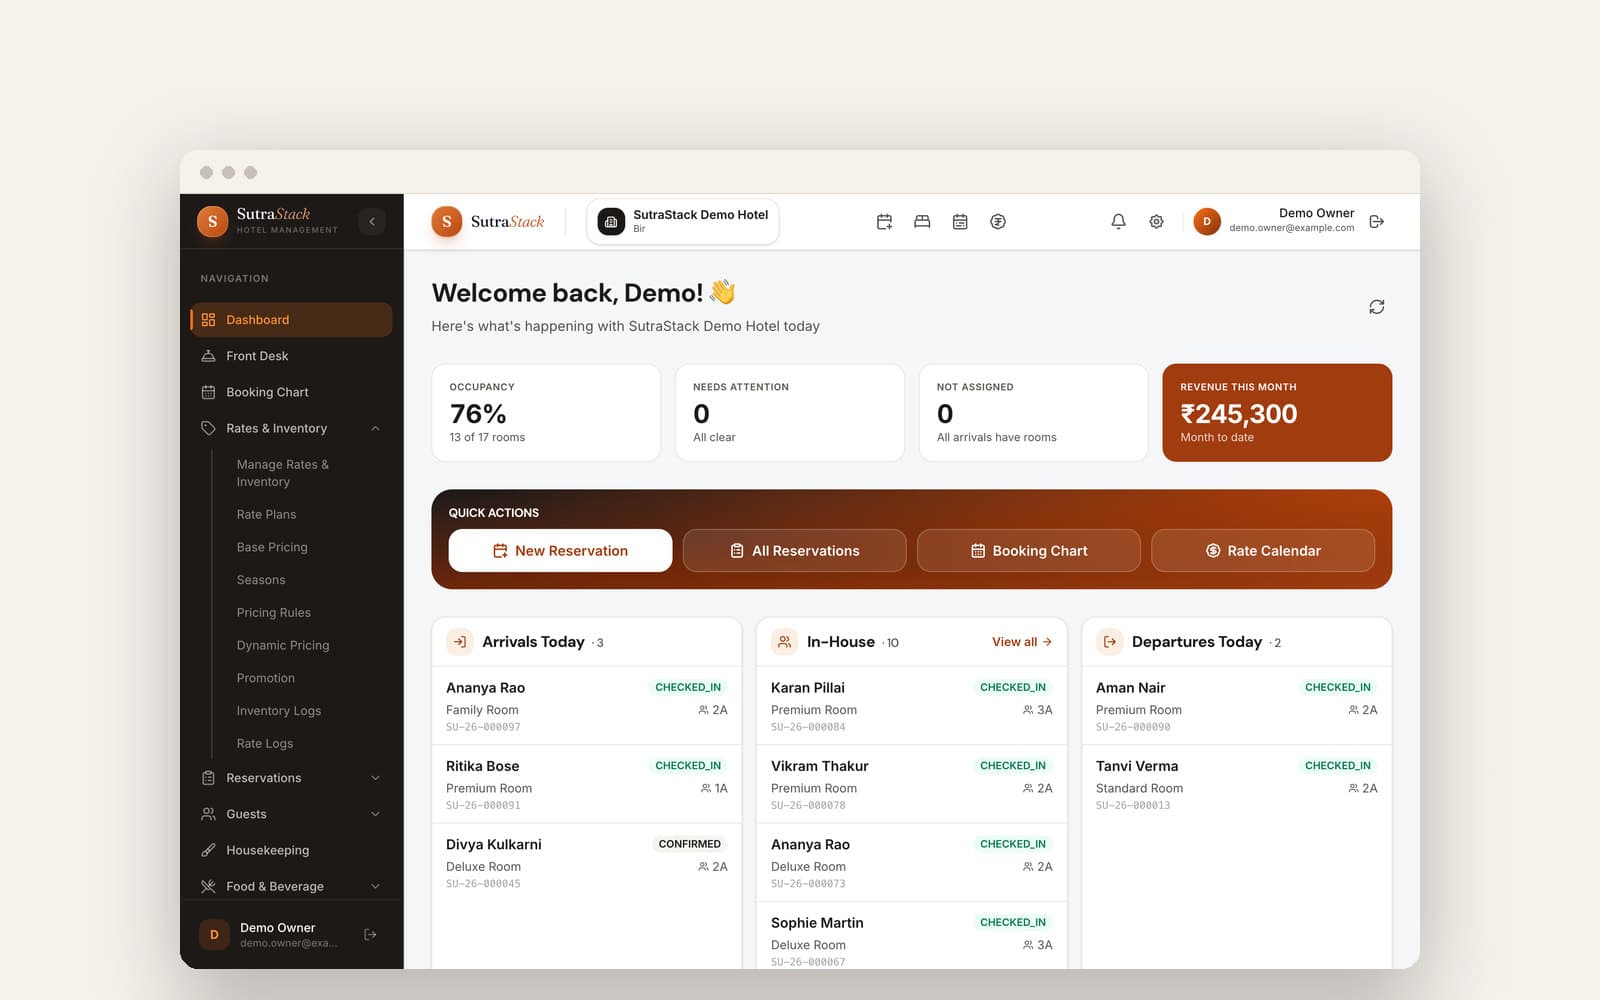
Task: Open Rate Plans submenu item
Action: 266,514
